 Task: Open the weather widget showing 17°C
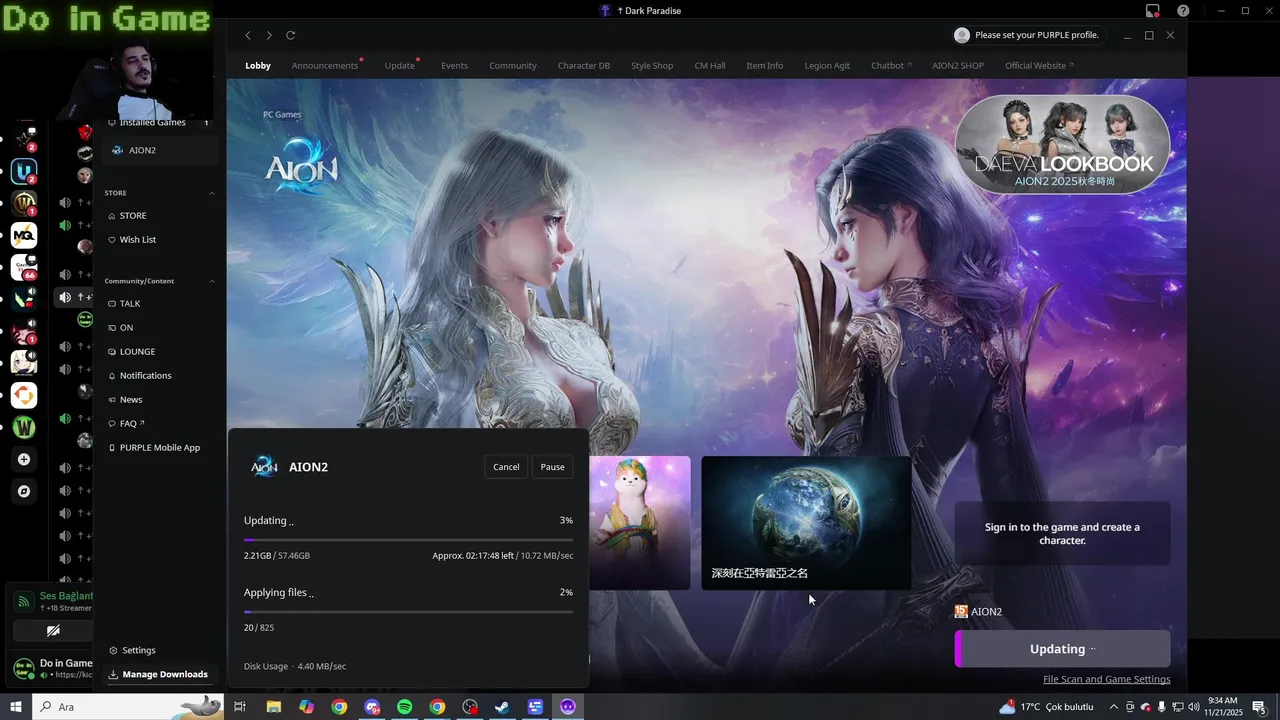coord(1046,707)
